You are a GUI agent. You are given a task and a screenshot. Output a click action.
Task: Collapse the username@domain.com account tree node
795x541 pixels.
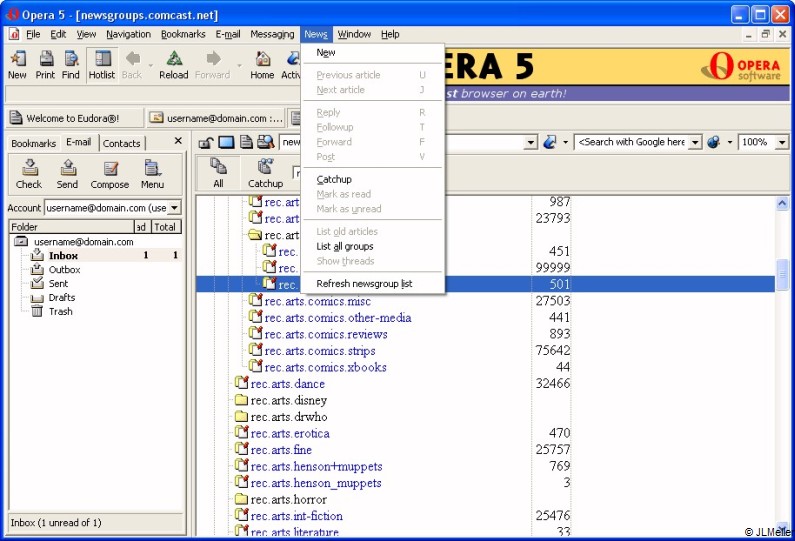pyautogui.click(x=21, y=241)
